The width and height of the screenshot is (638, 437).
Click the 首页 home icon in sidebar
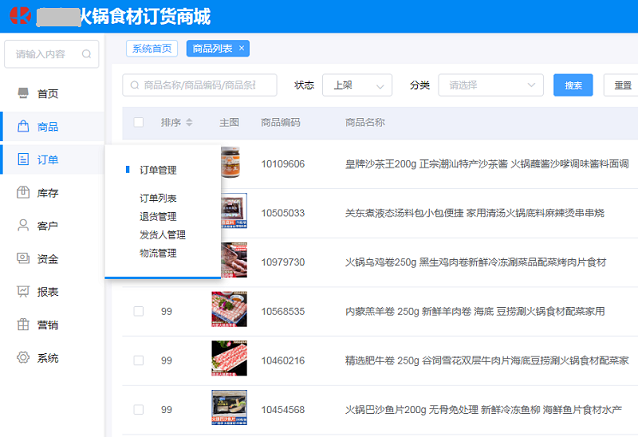(24, 93)
